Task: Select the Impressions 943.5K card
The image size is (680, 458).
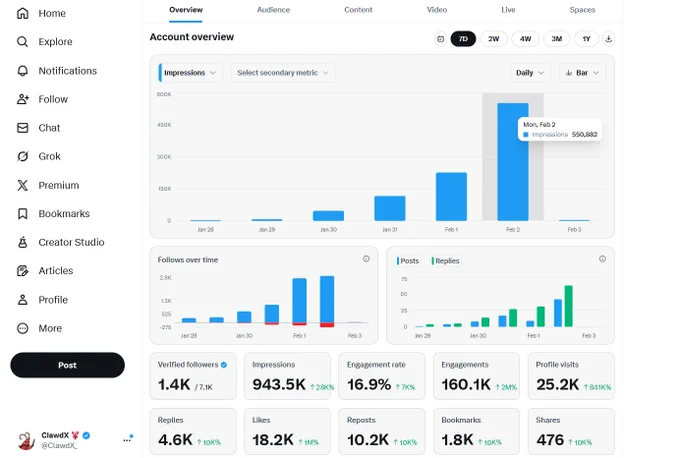Action: tap(288, 376)
